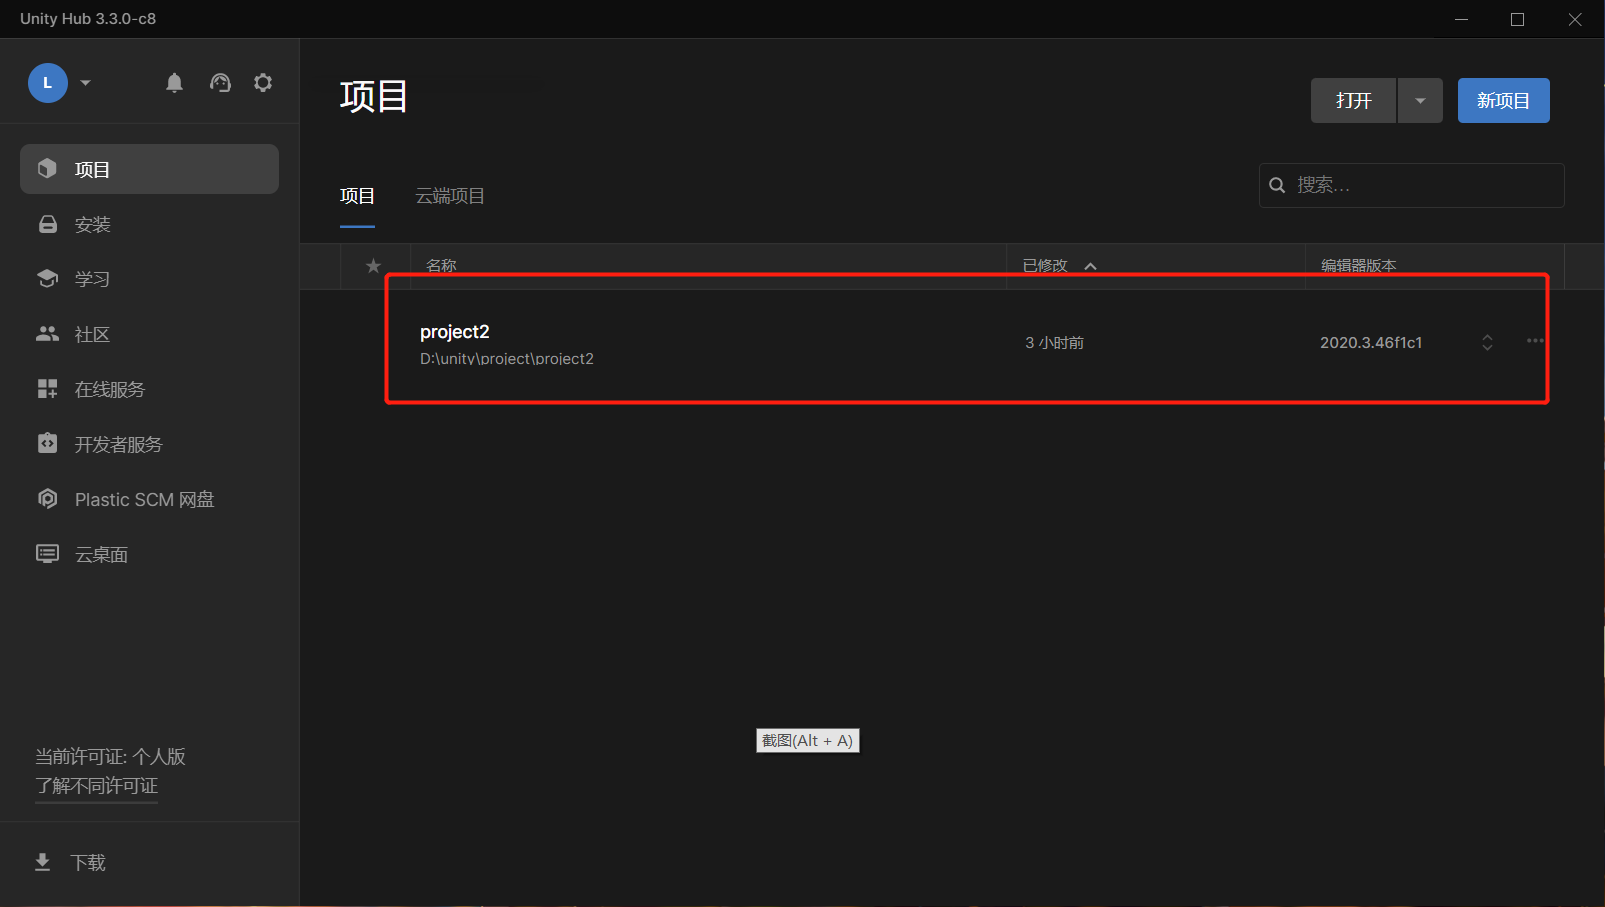Open 在线服务 in the sidebar
Screen dimensions: 1605x907
tap(149, 389)
